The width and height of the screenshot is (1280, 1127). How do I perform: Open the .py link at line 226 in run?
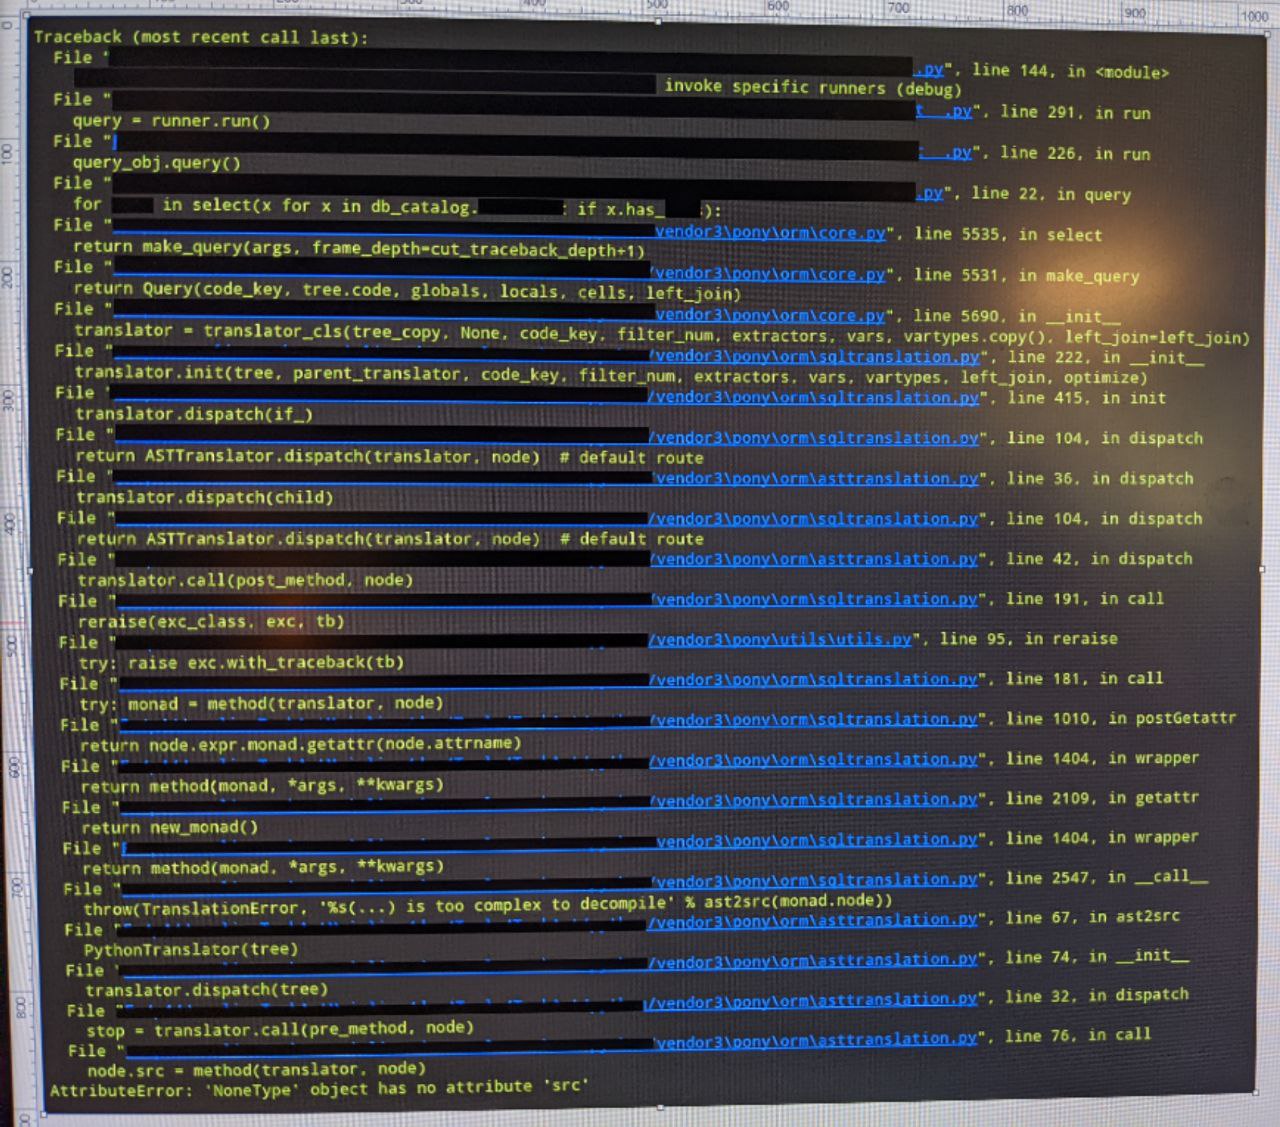(947, 152)
